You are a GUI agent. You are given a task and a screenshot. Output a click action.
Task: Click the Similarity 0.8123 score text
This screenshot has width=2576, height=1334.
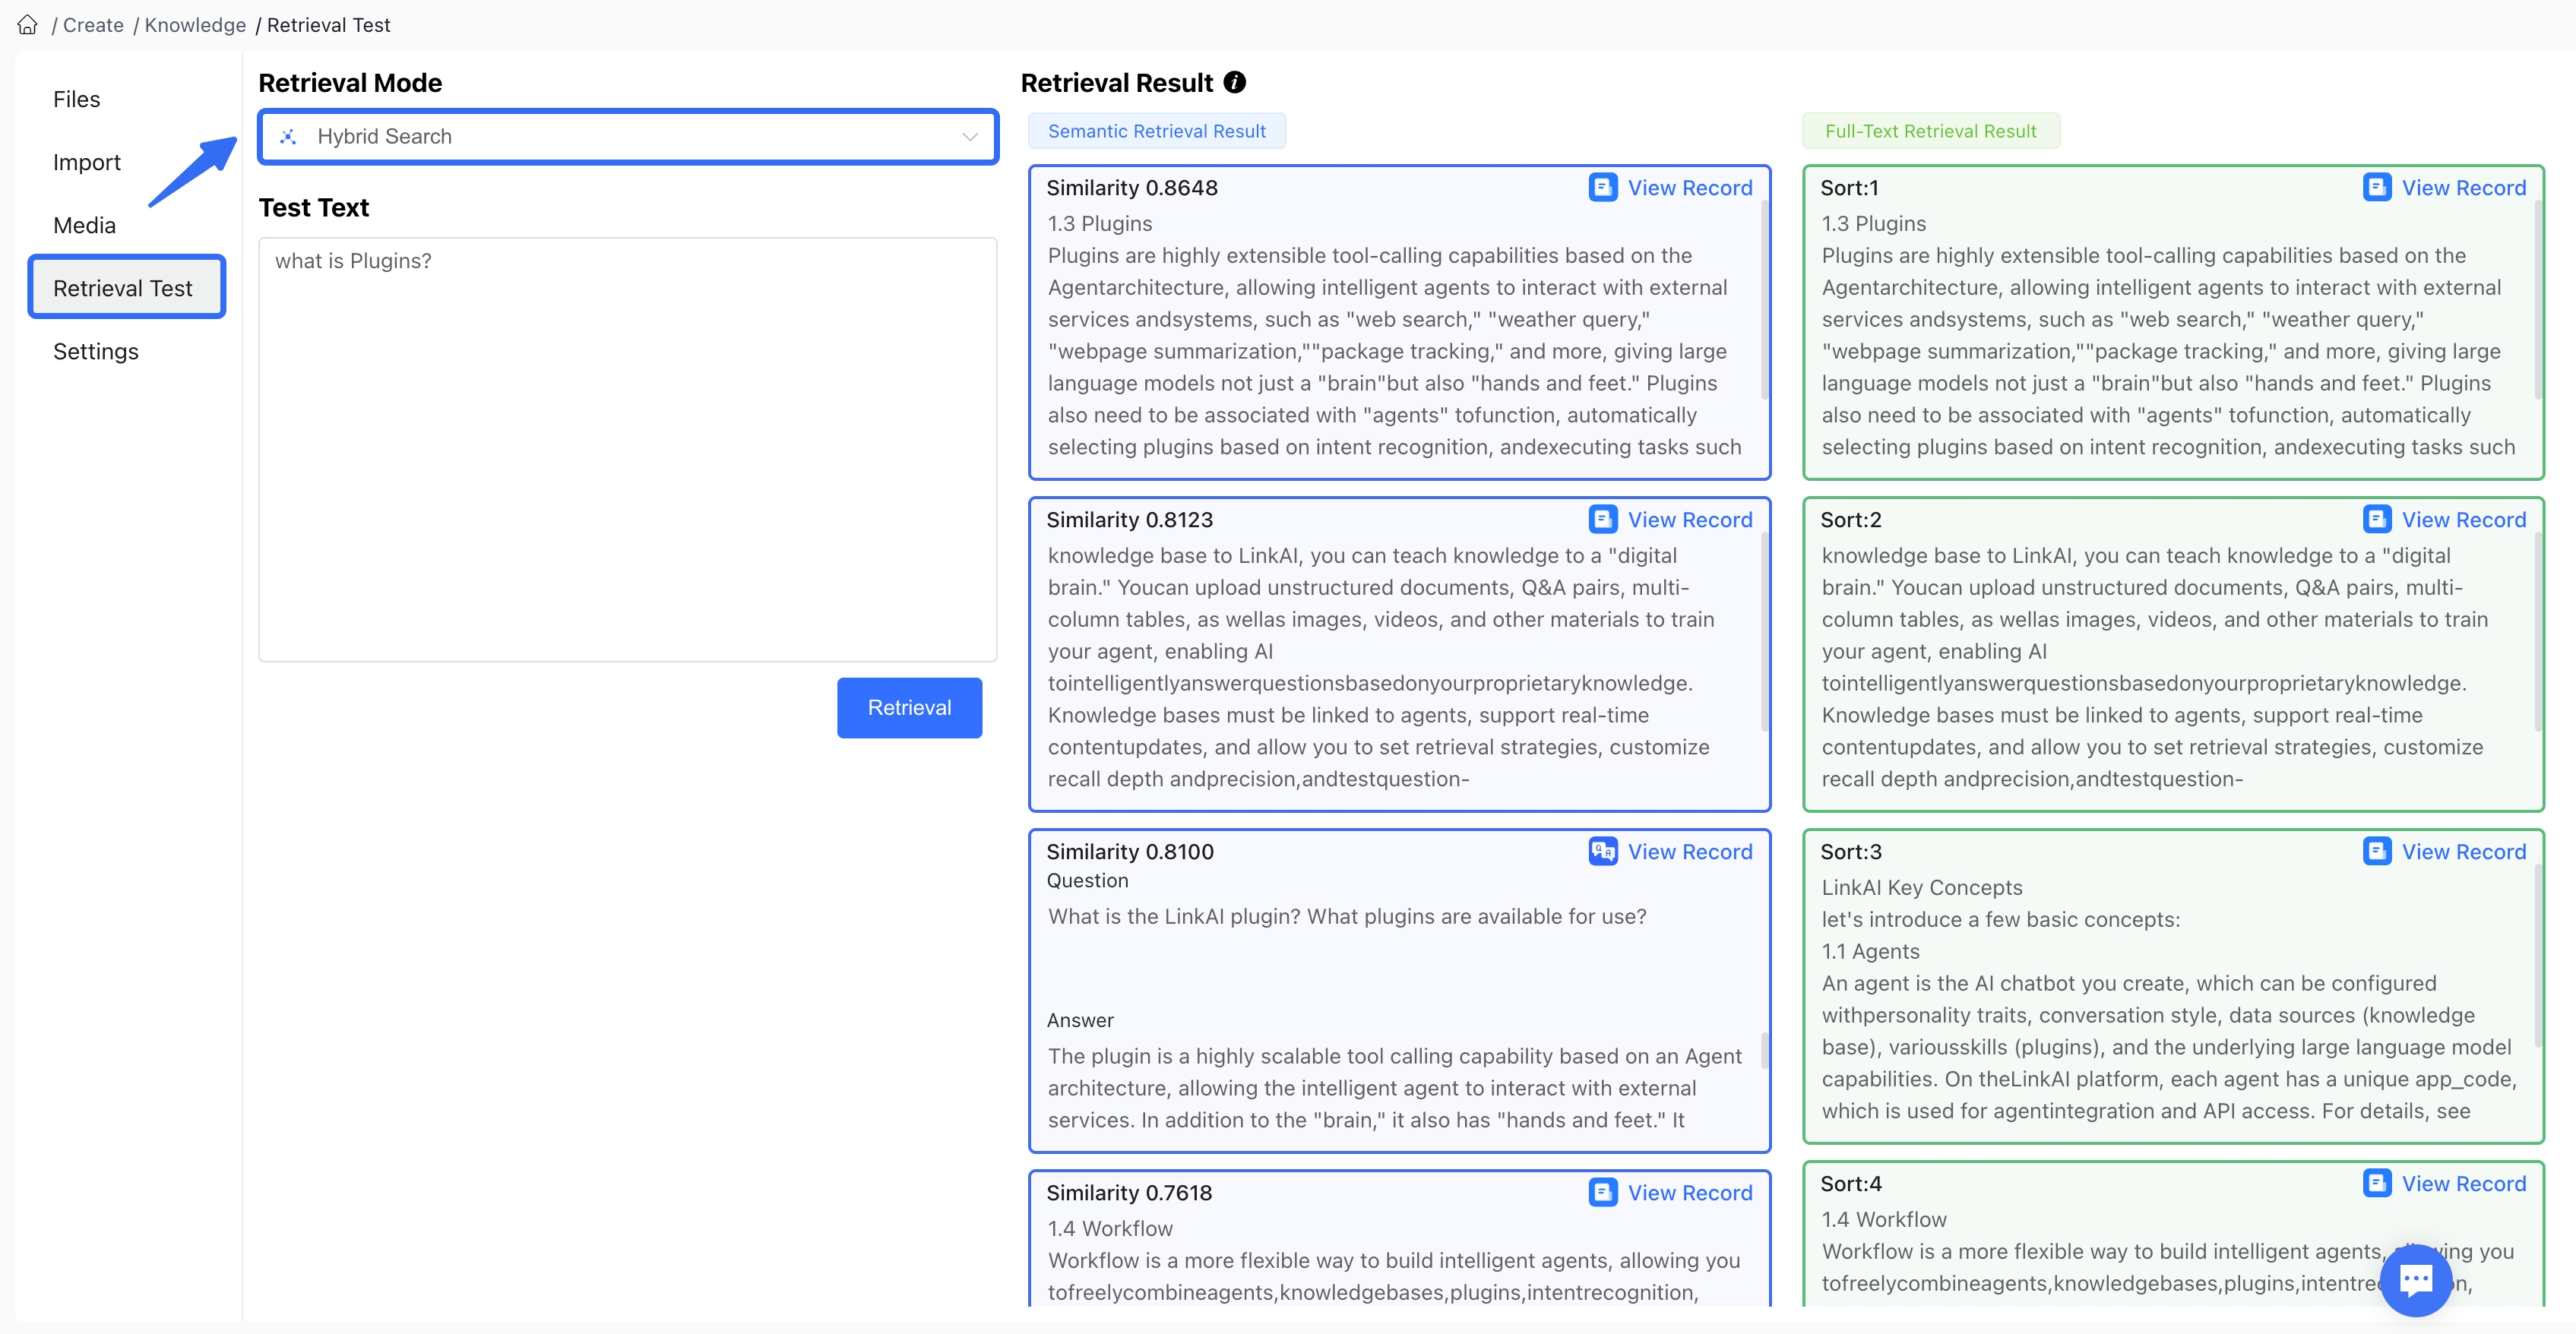(x=1130, y=520)
